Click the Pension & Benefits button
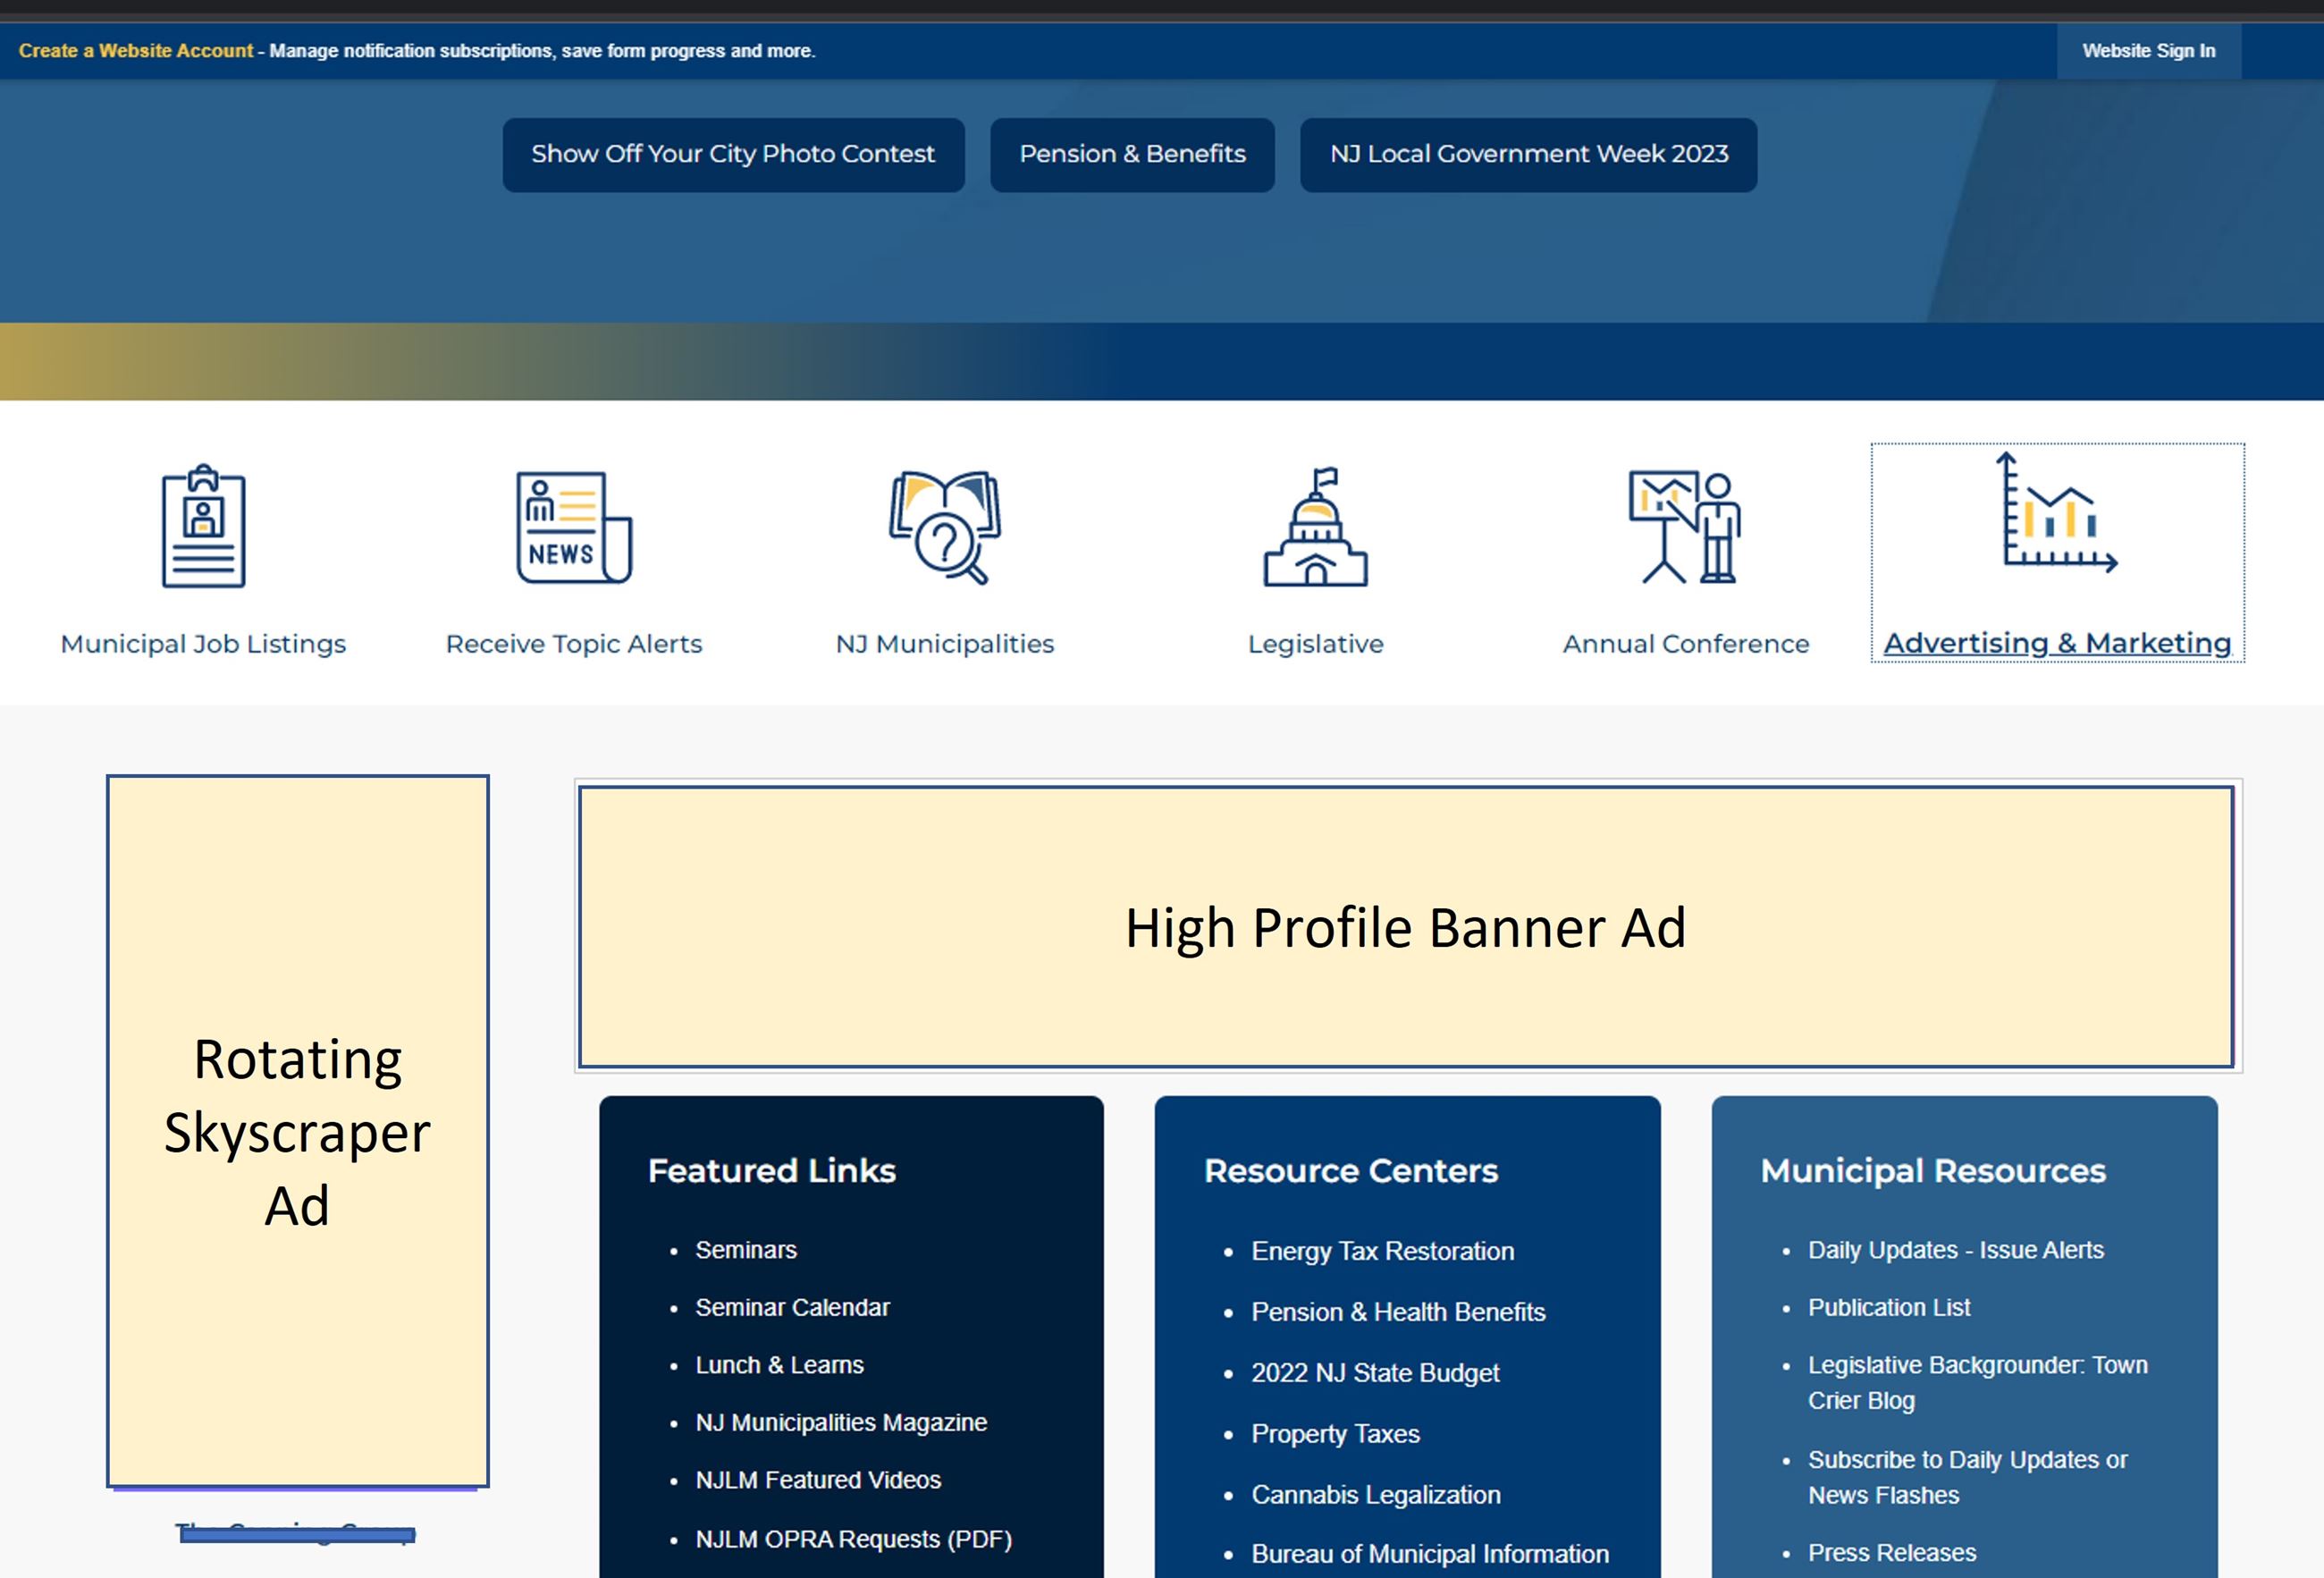The width and height of the screenshot is (2324, 1578). [x=1132, y=154]
